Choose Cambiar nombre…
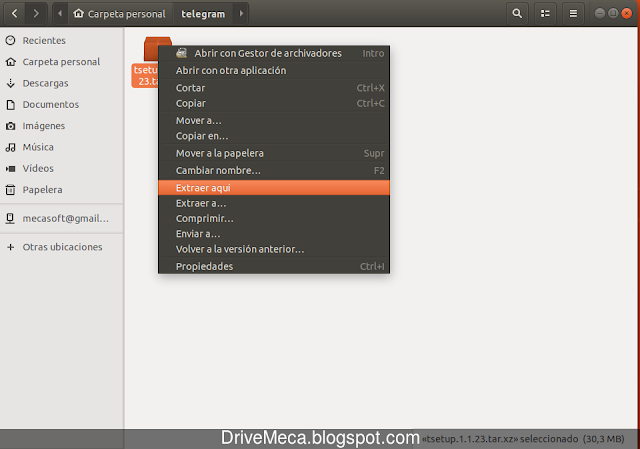Viewport: 640px width, 449px height. pyautogui.click(x=274, y=170)
